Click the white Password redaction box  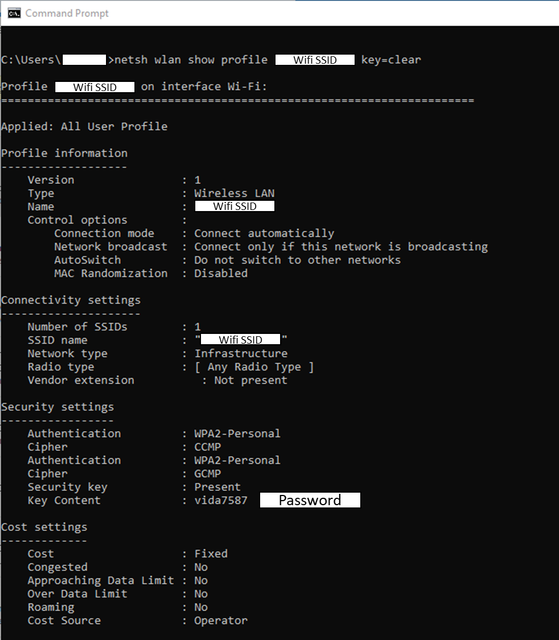point(310,500)
